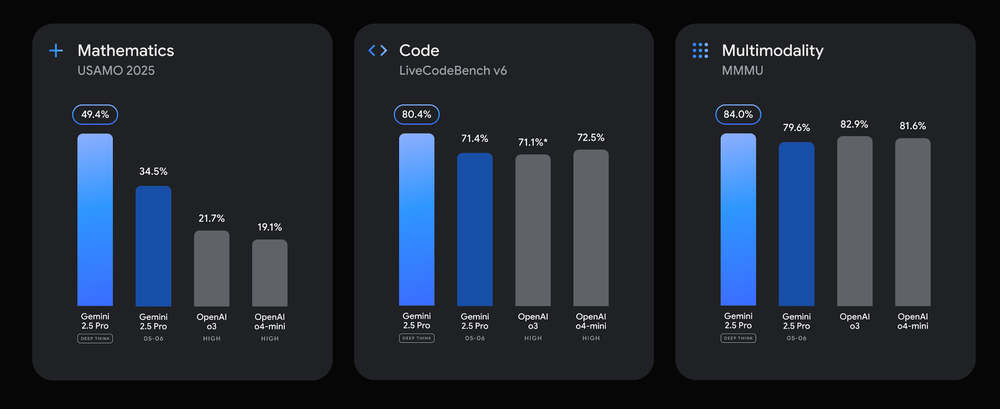Click the 79.6% blue bar in Multimodality

pos(797,224)
